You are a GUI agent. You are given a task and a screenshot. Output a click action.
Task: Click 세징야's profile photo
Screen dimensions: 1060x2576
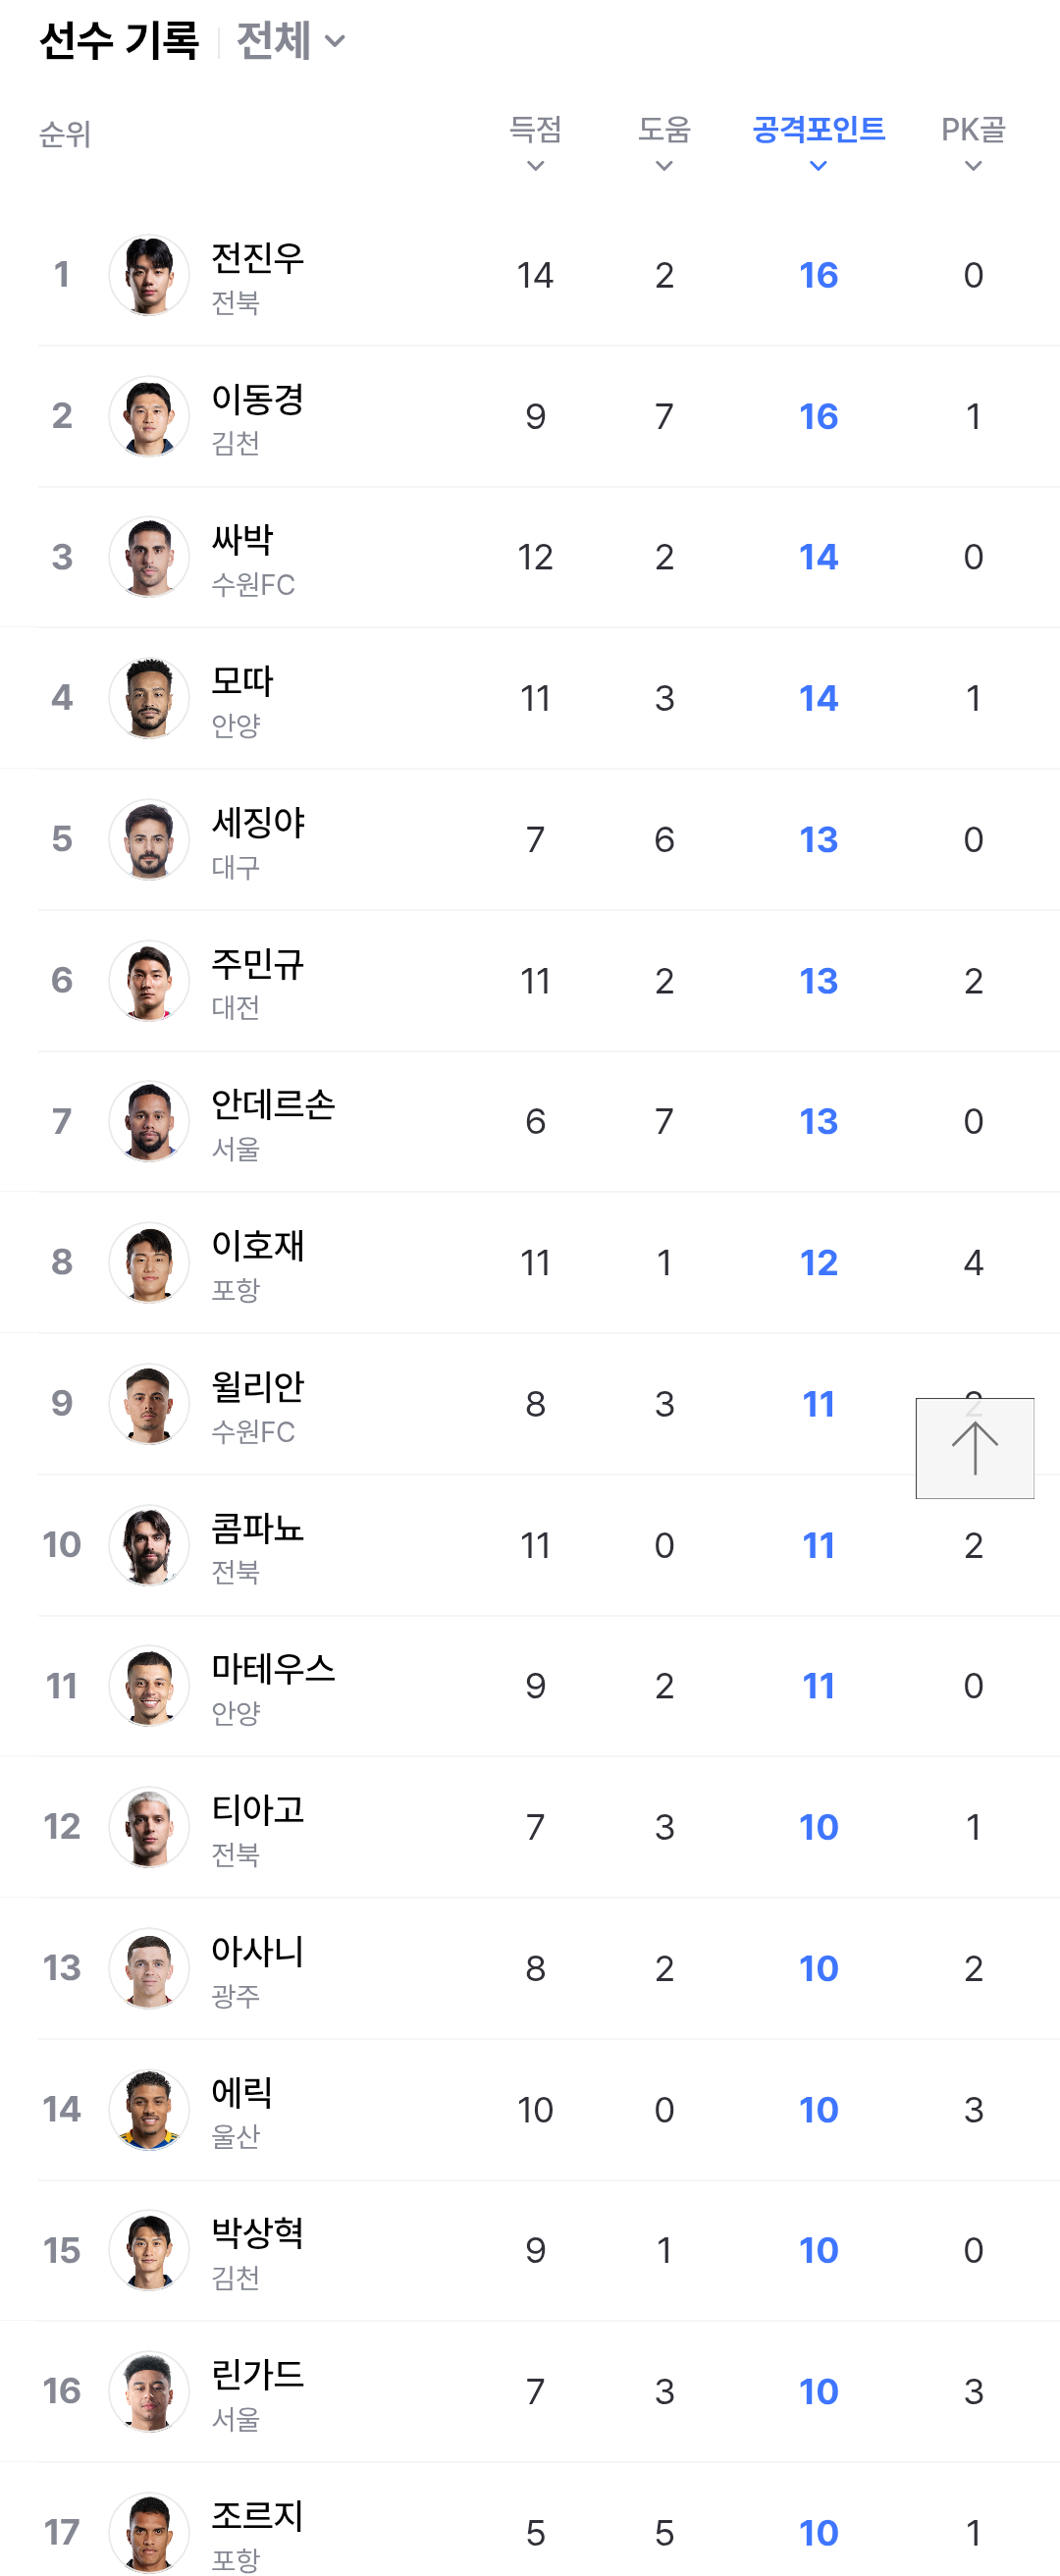click(x=149, y=840)
